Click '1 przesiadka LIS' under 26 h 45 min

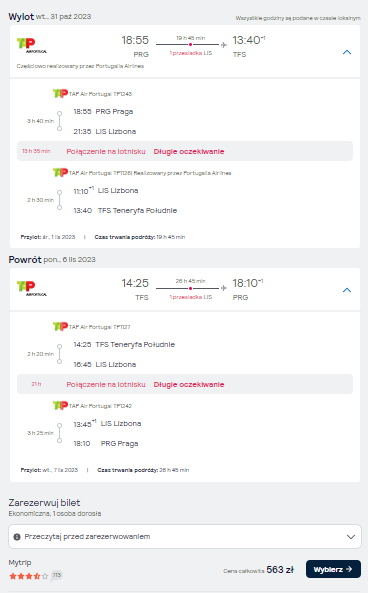coord(191,297)
